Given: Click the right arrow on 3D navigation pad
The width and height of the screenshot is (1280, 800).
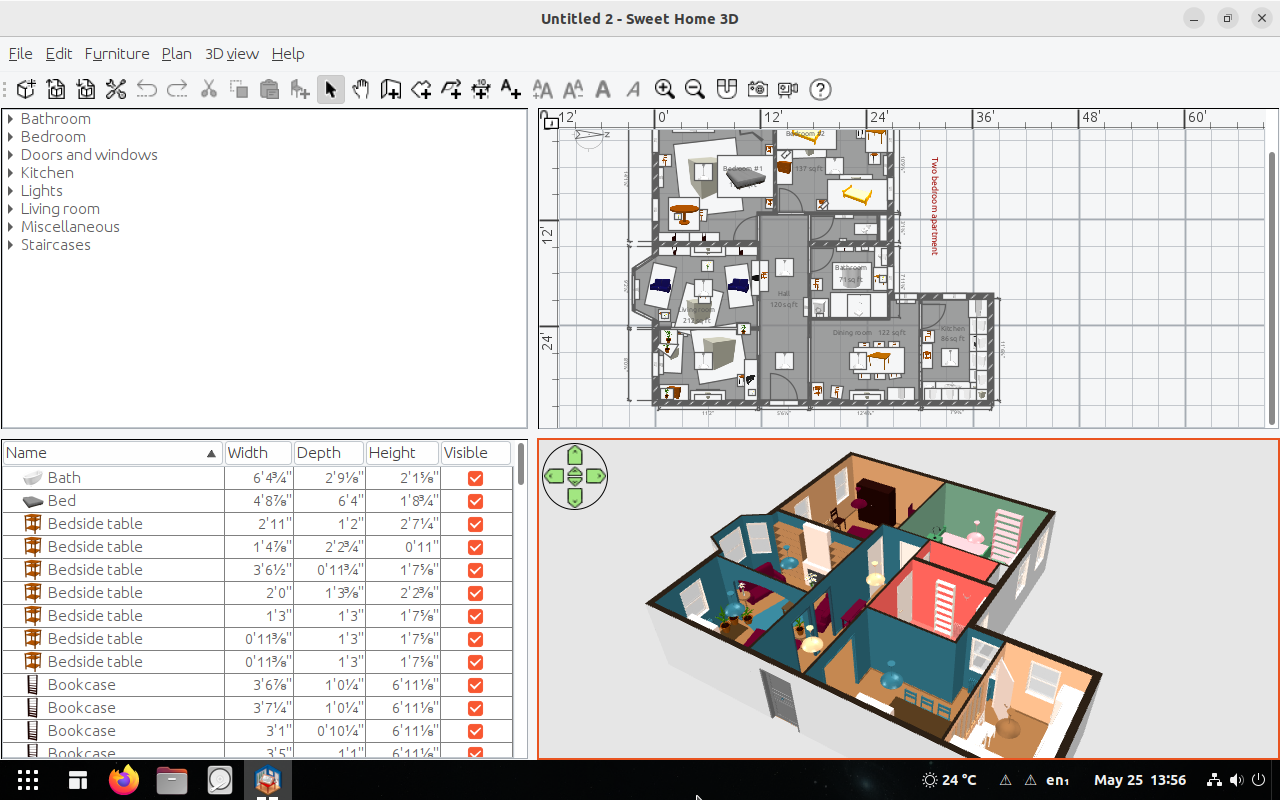Looking at the screenshot, I should [596, 477].
